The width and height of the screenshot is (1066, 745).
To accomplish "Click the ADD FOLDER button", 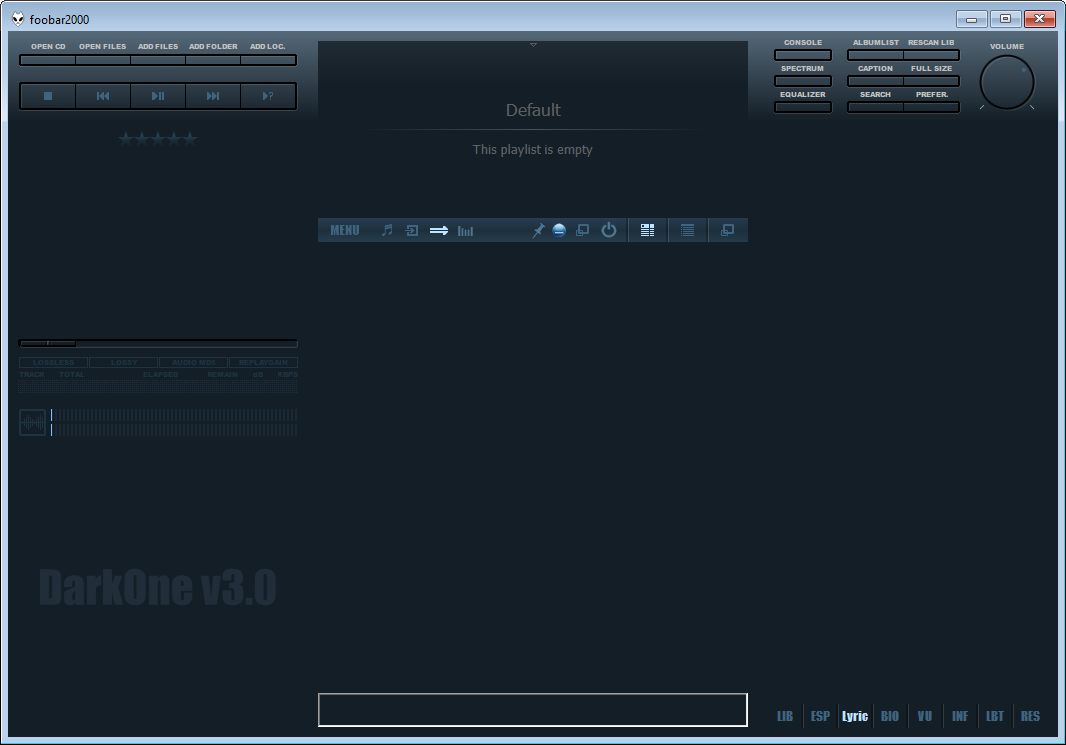I will point(213,60).
